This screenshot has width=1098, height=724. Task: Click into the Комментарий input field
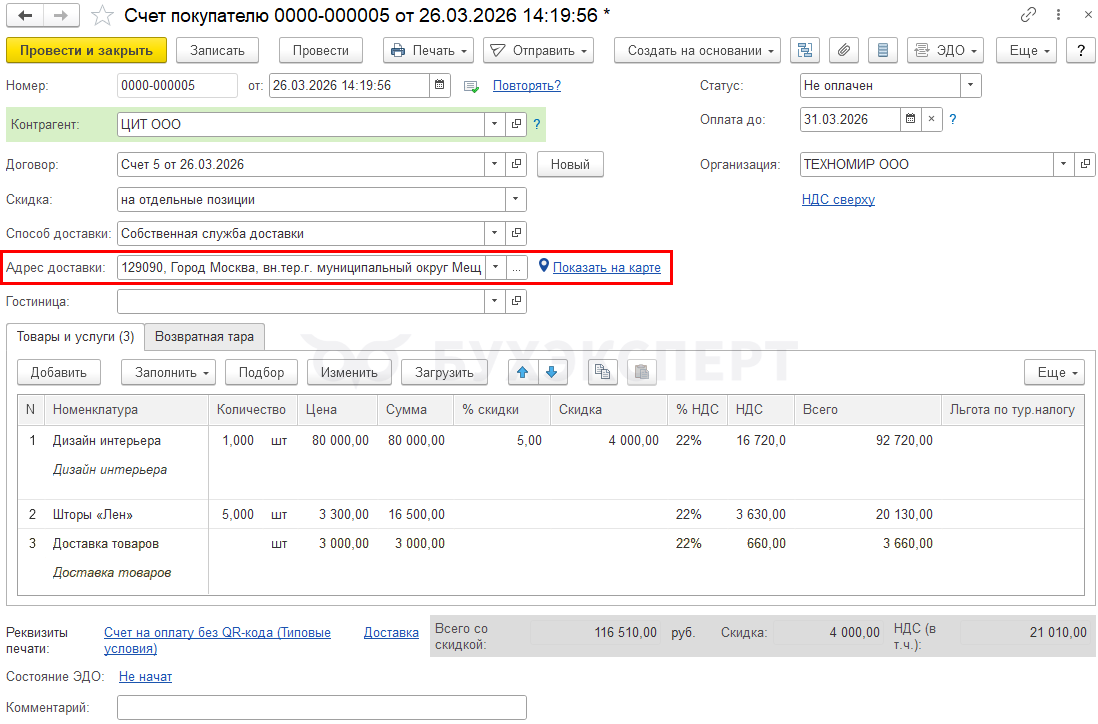[321, 707]
